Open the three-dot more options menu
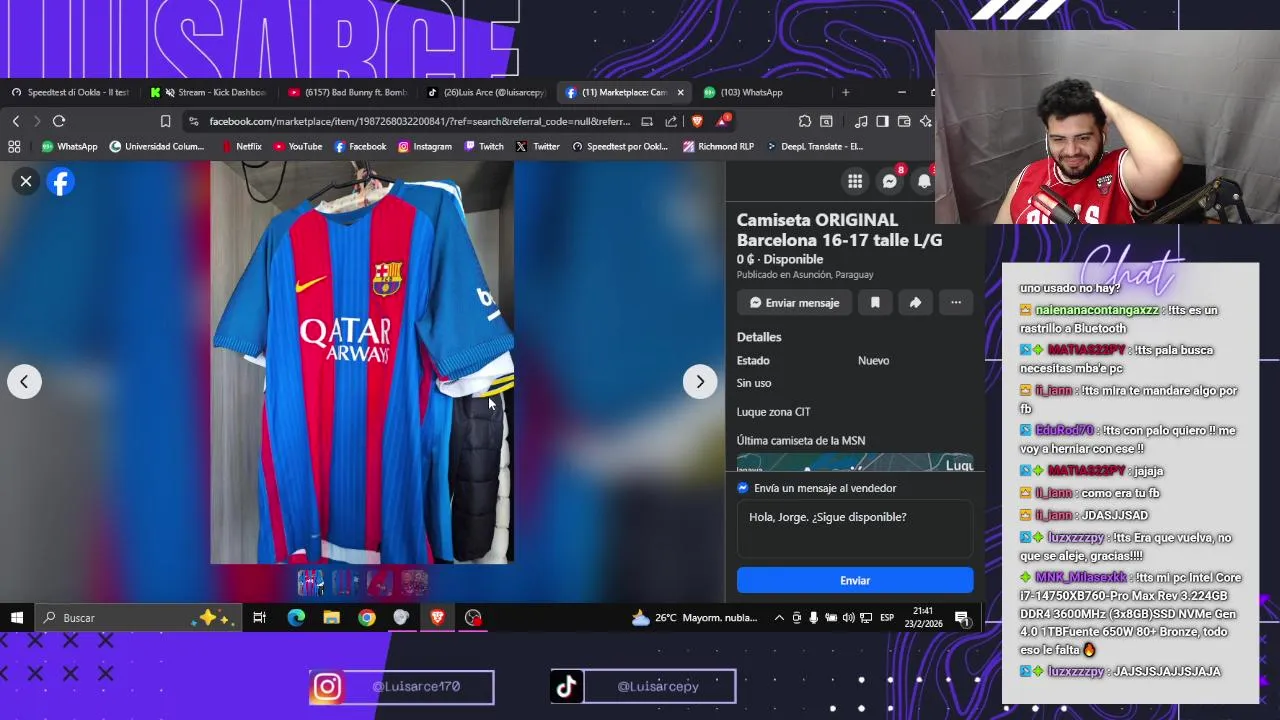The image size is (1280, 720). 956,302
